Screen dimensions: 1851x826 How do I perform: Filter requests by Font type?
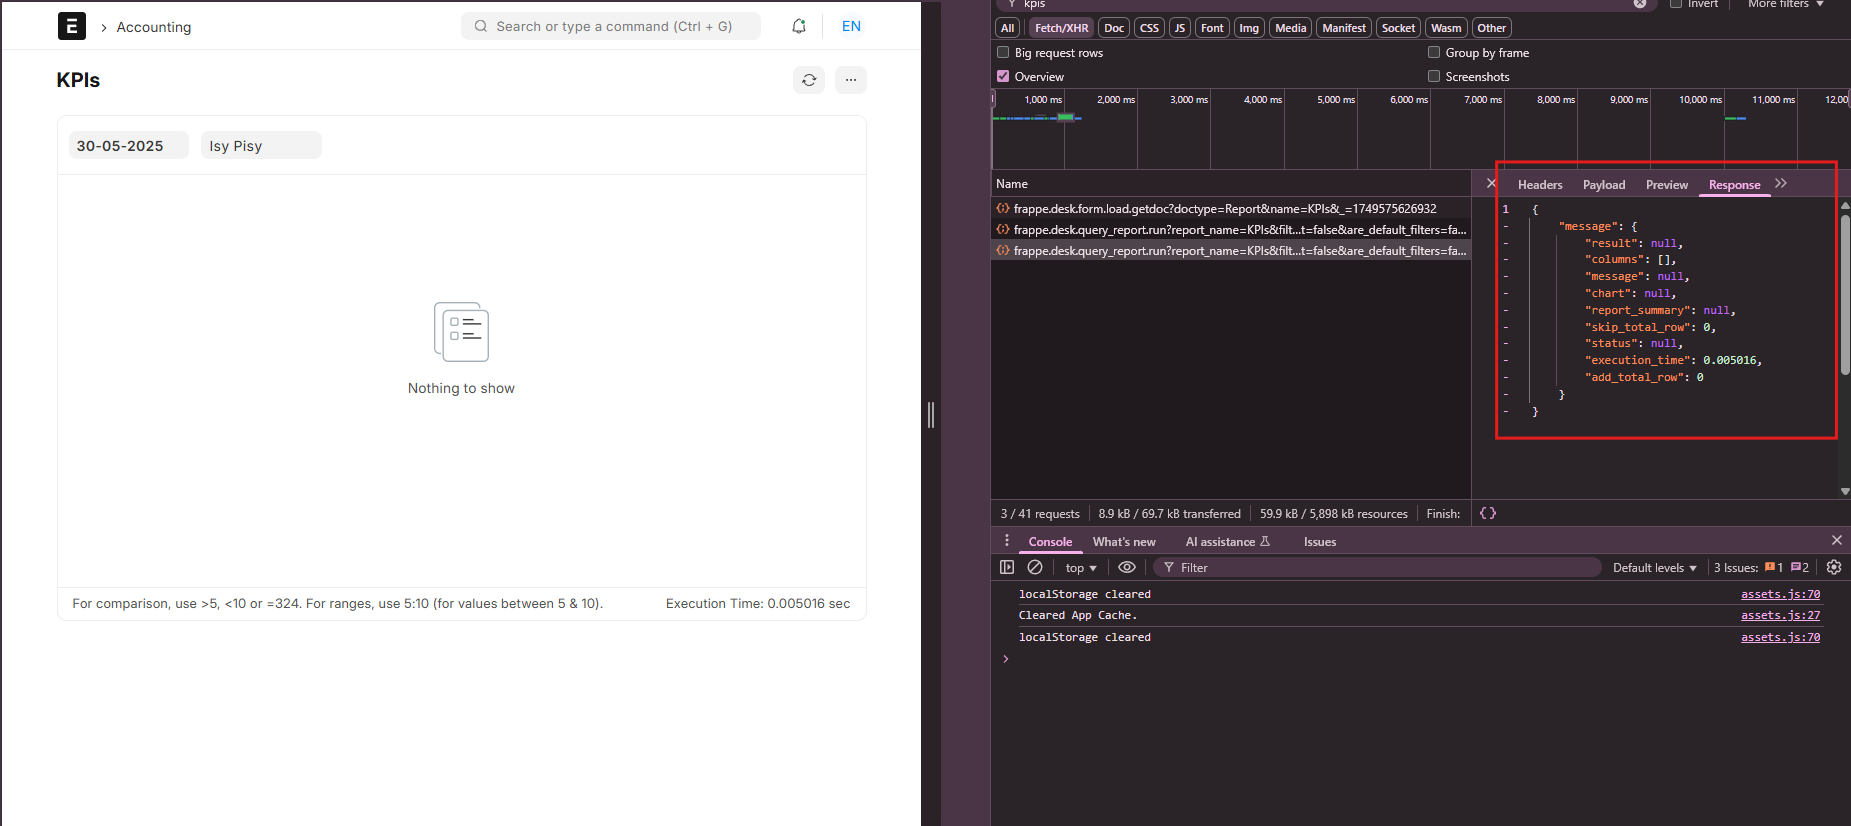tap(1212, 28)
